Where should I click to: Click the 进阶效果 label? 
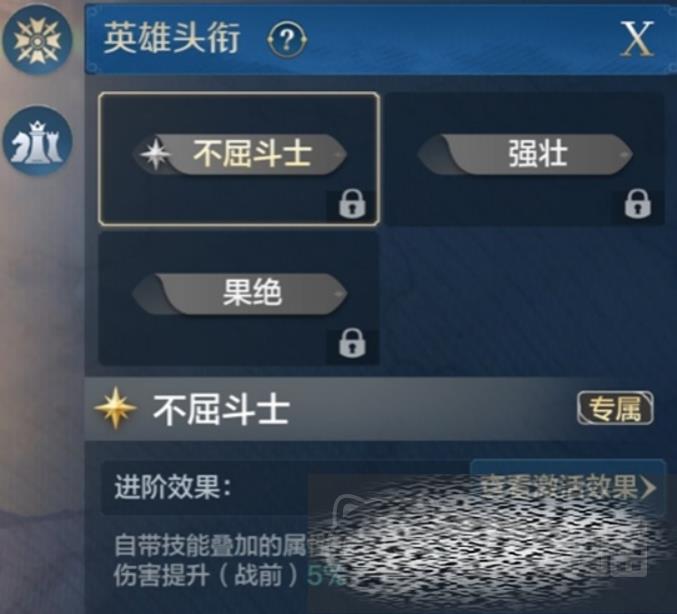tap(173, 487)
